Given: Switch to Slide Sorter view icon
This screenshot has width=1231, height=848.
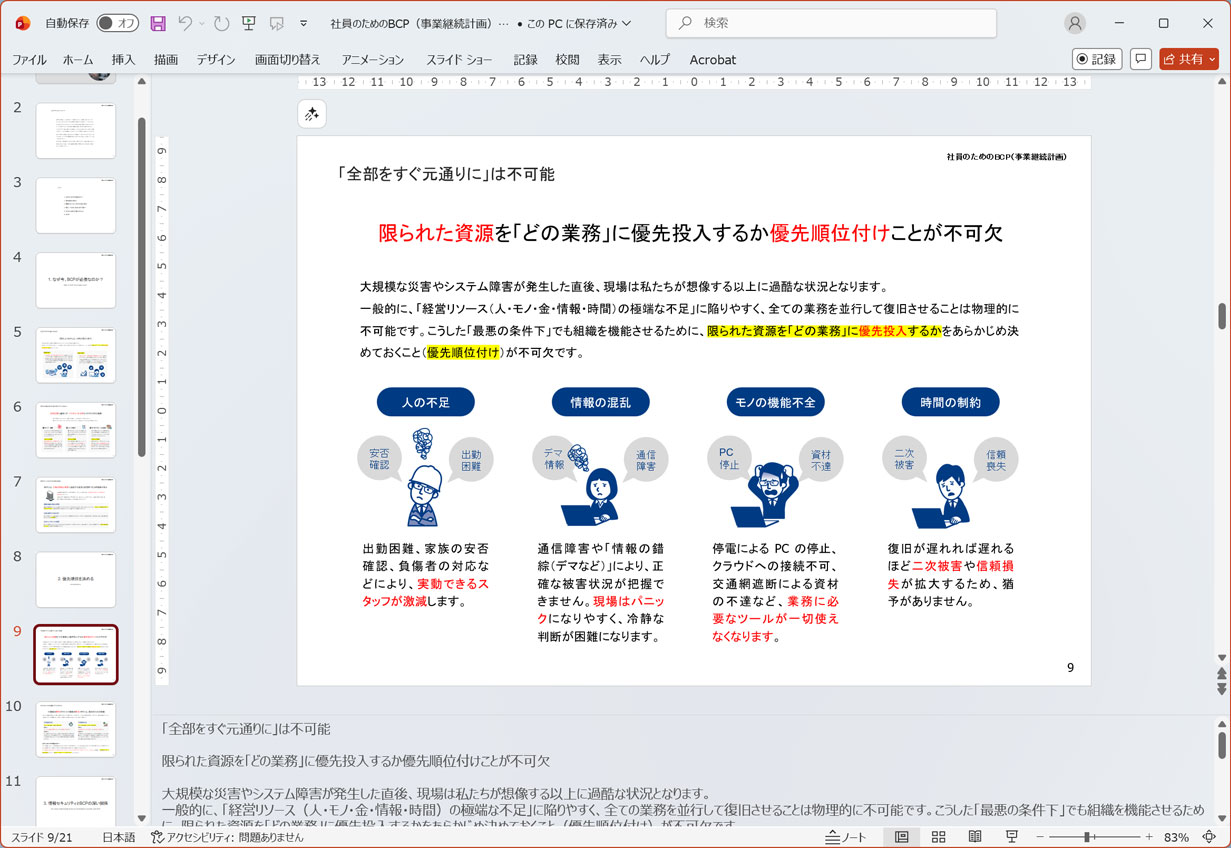Looking at the screenshot, I should coord(937,836).
